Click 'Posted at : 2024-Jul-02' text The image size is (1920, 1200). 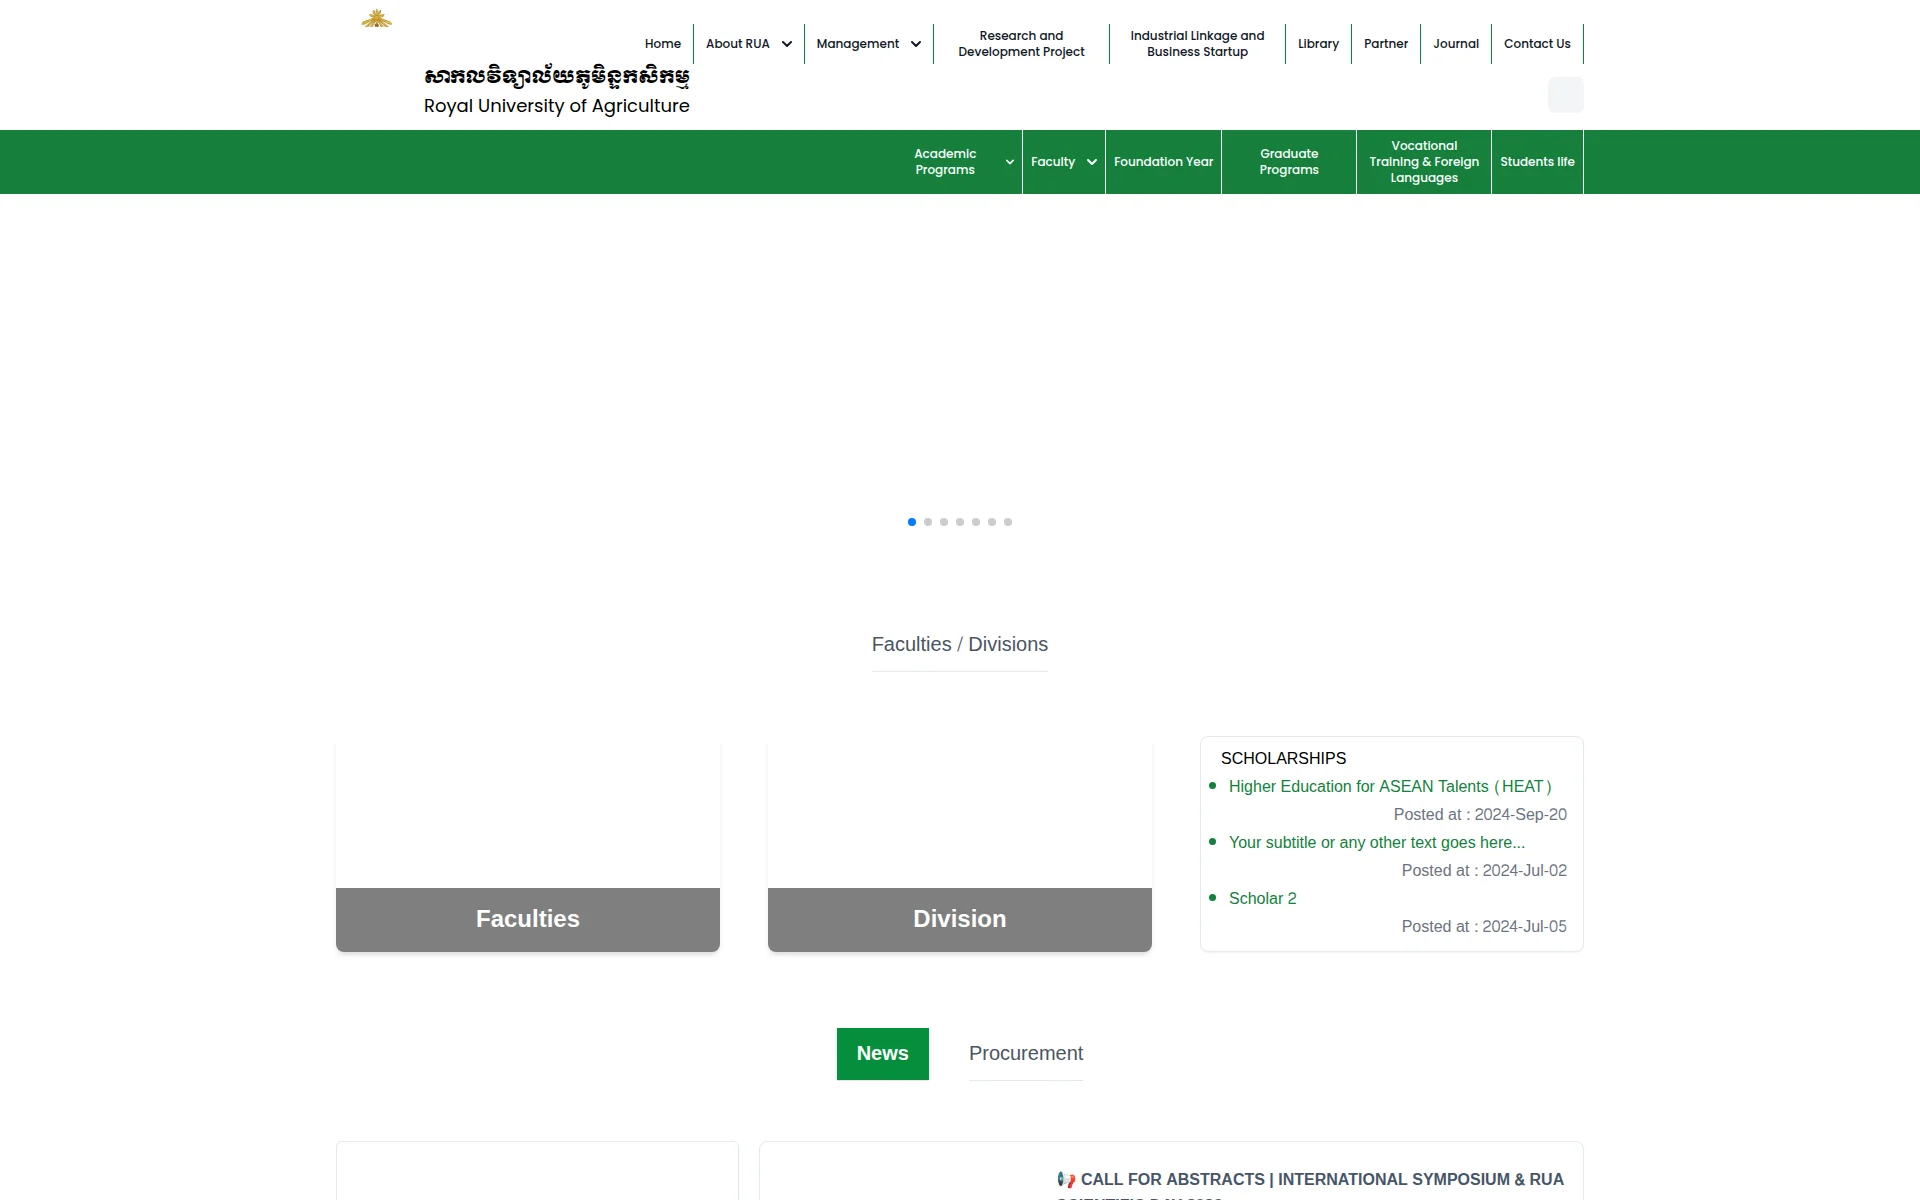1484,871
